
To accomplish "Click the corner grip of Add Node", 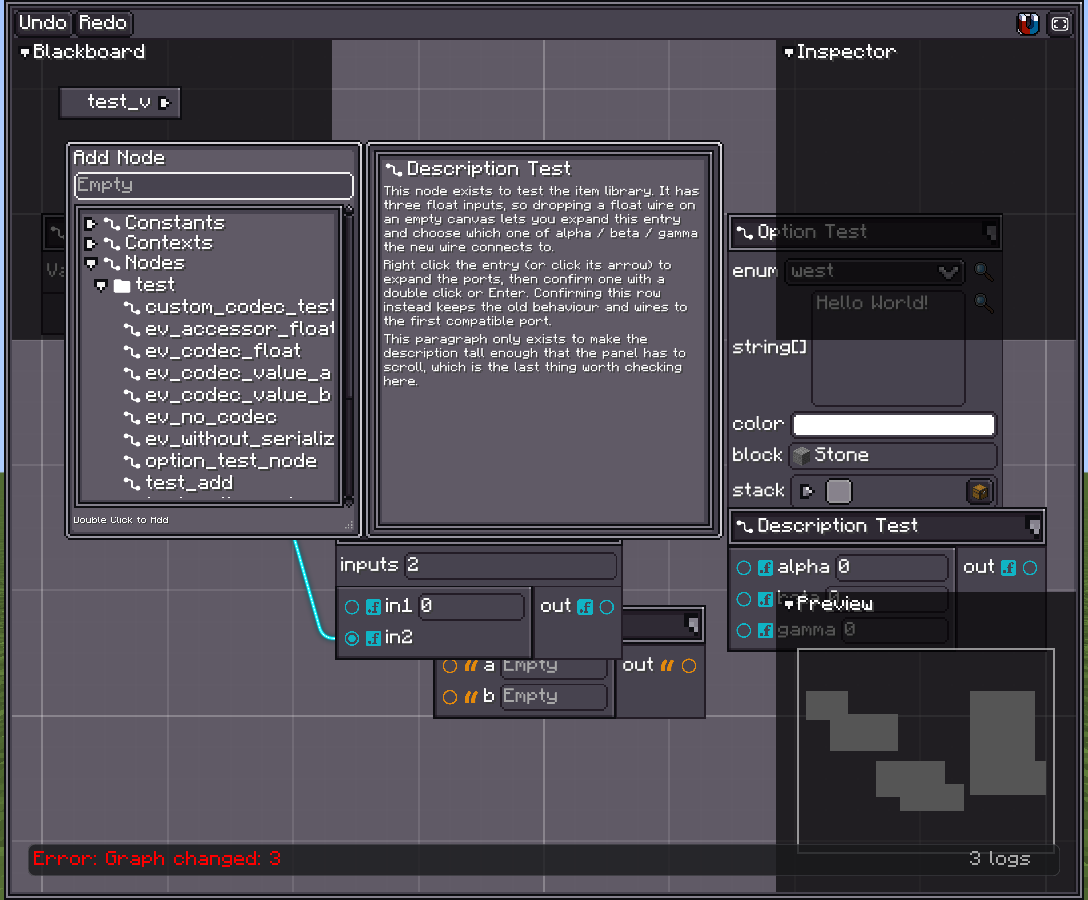I will click(348, 525).
